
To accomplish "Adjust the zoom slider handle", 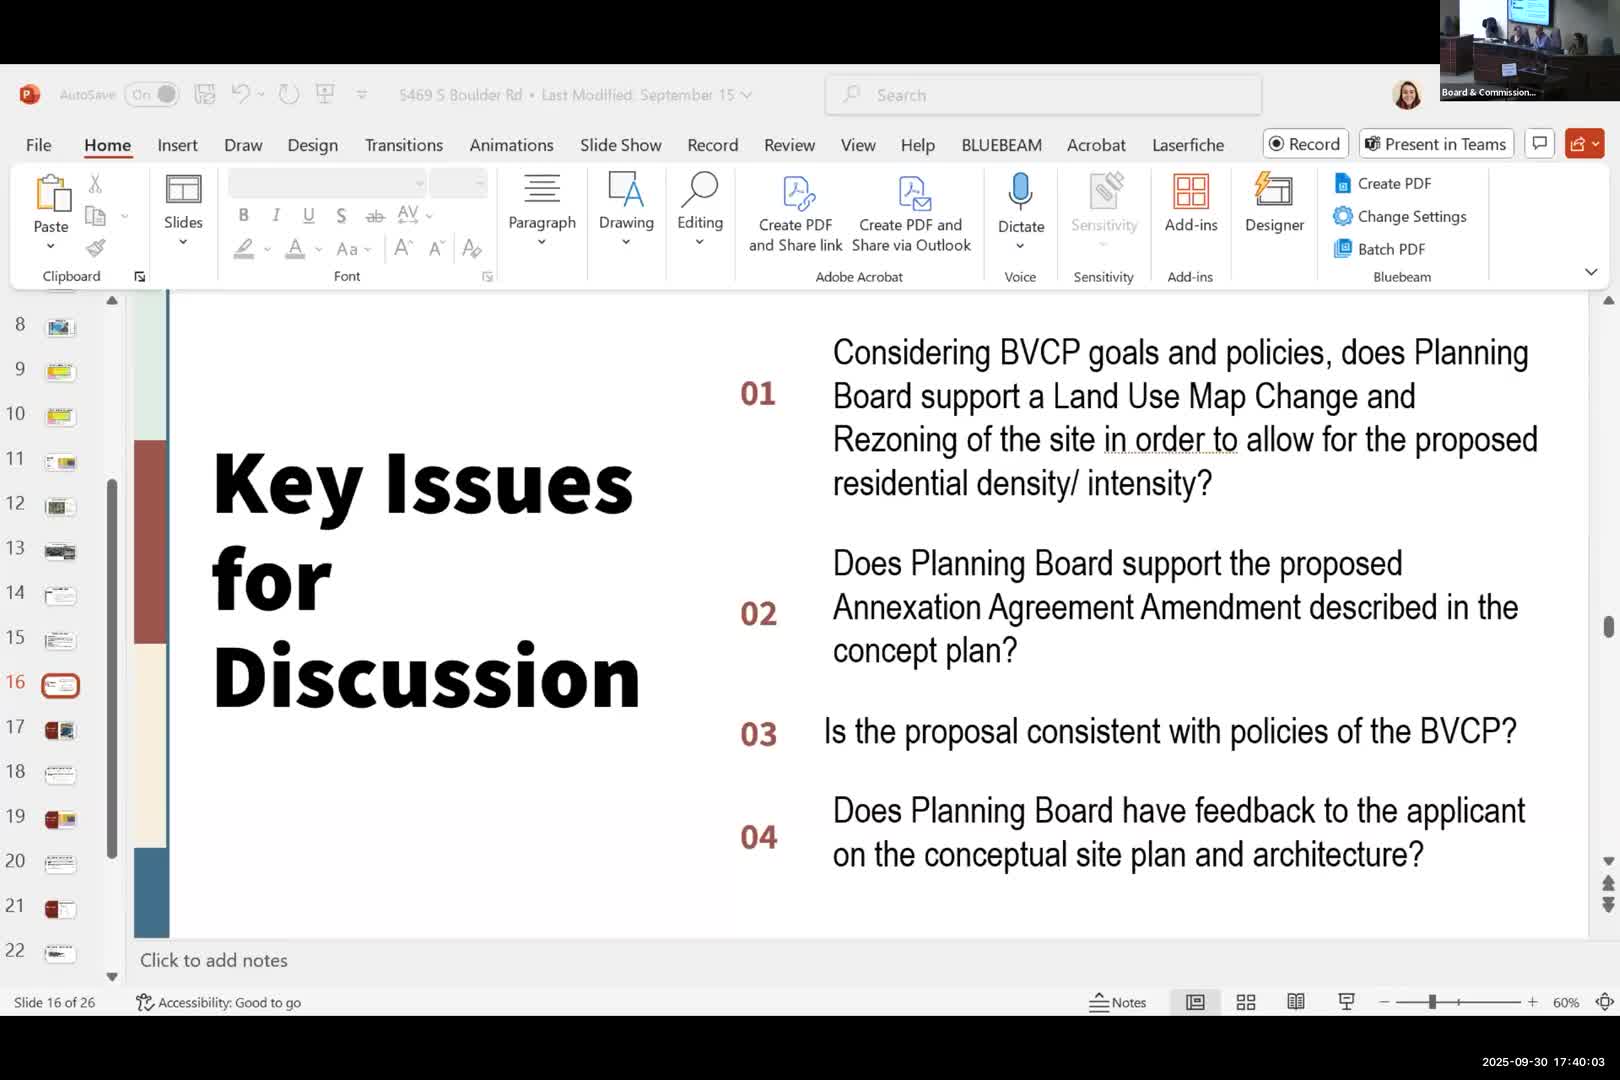I will [x=1432, y=1002].
